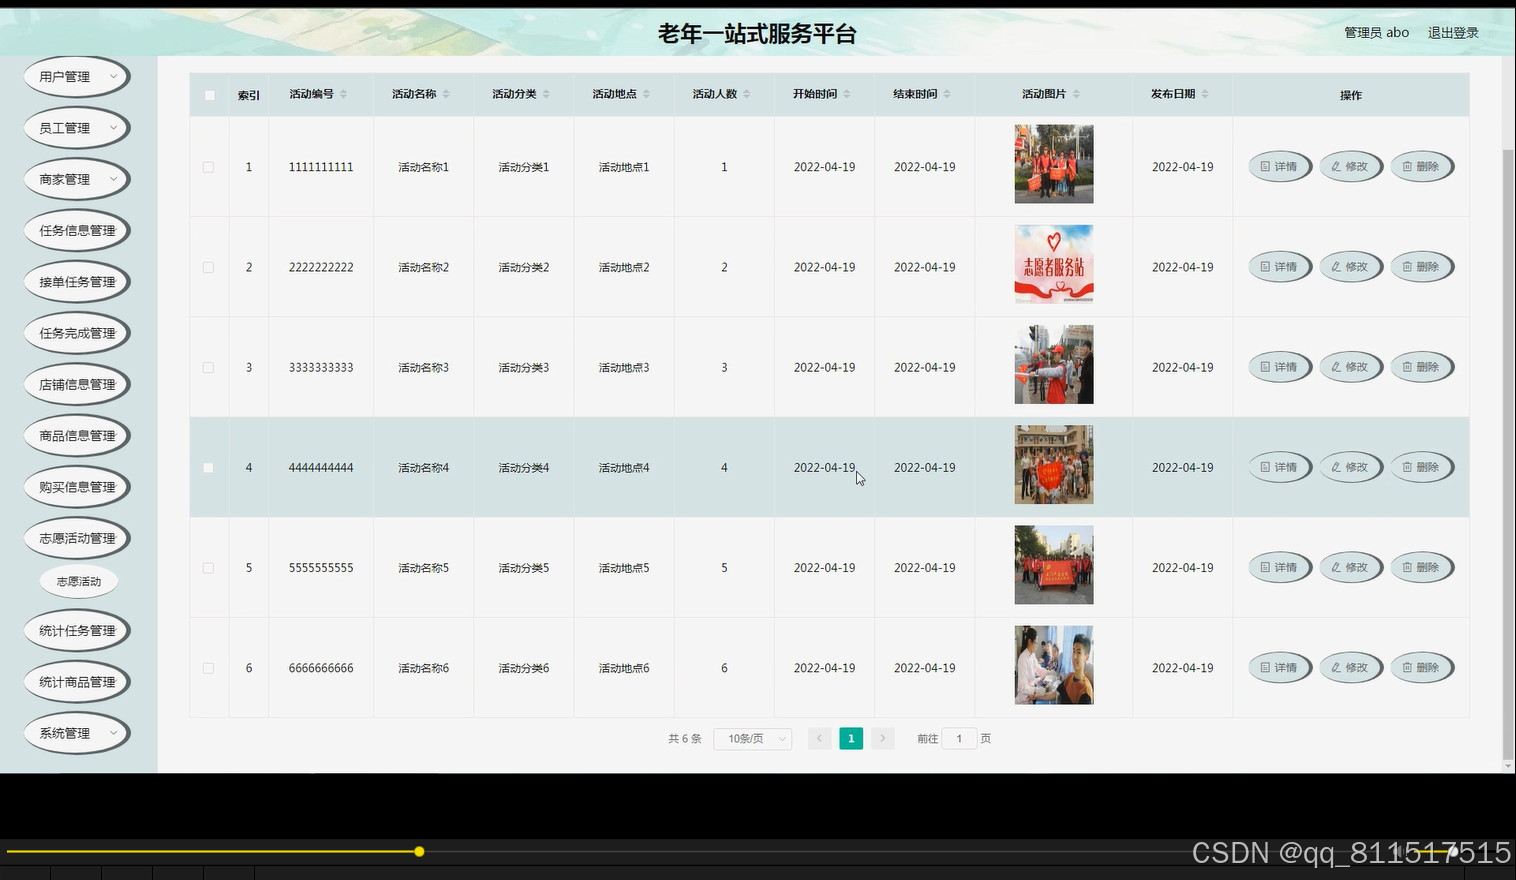Open the 志愿者服务站 image thumbnail in row 2
1516x880 pixels.
(x=1054, y=264)
